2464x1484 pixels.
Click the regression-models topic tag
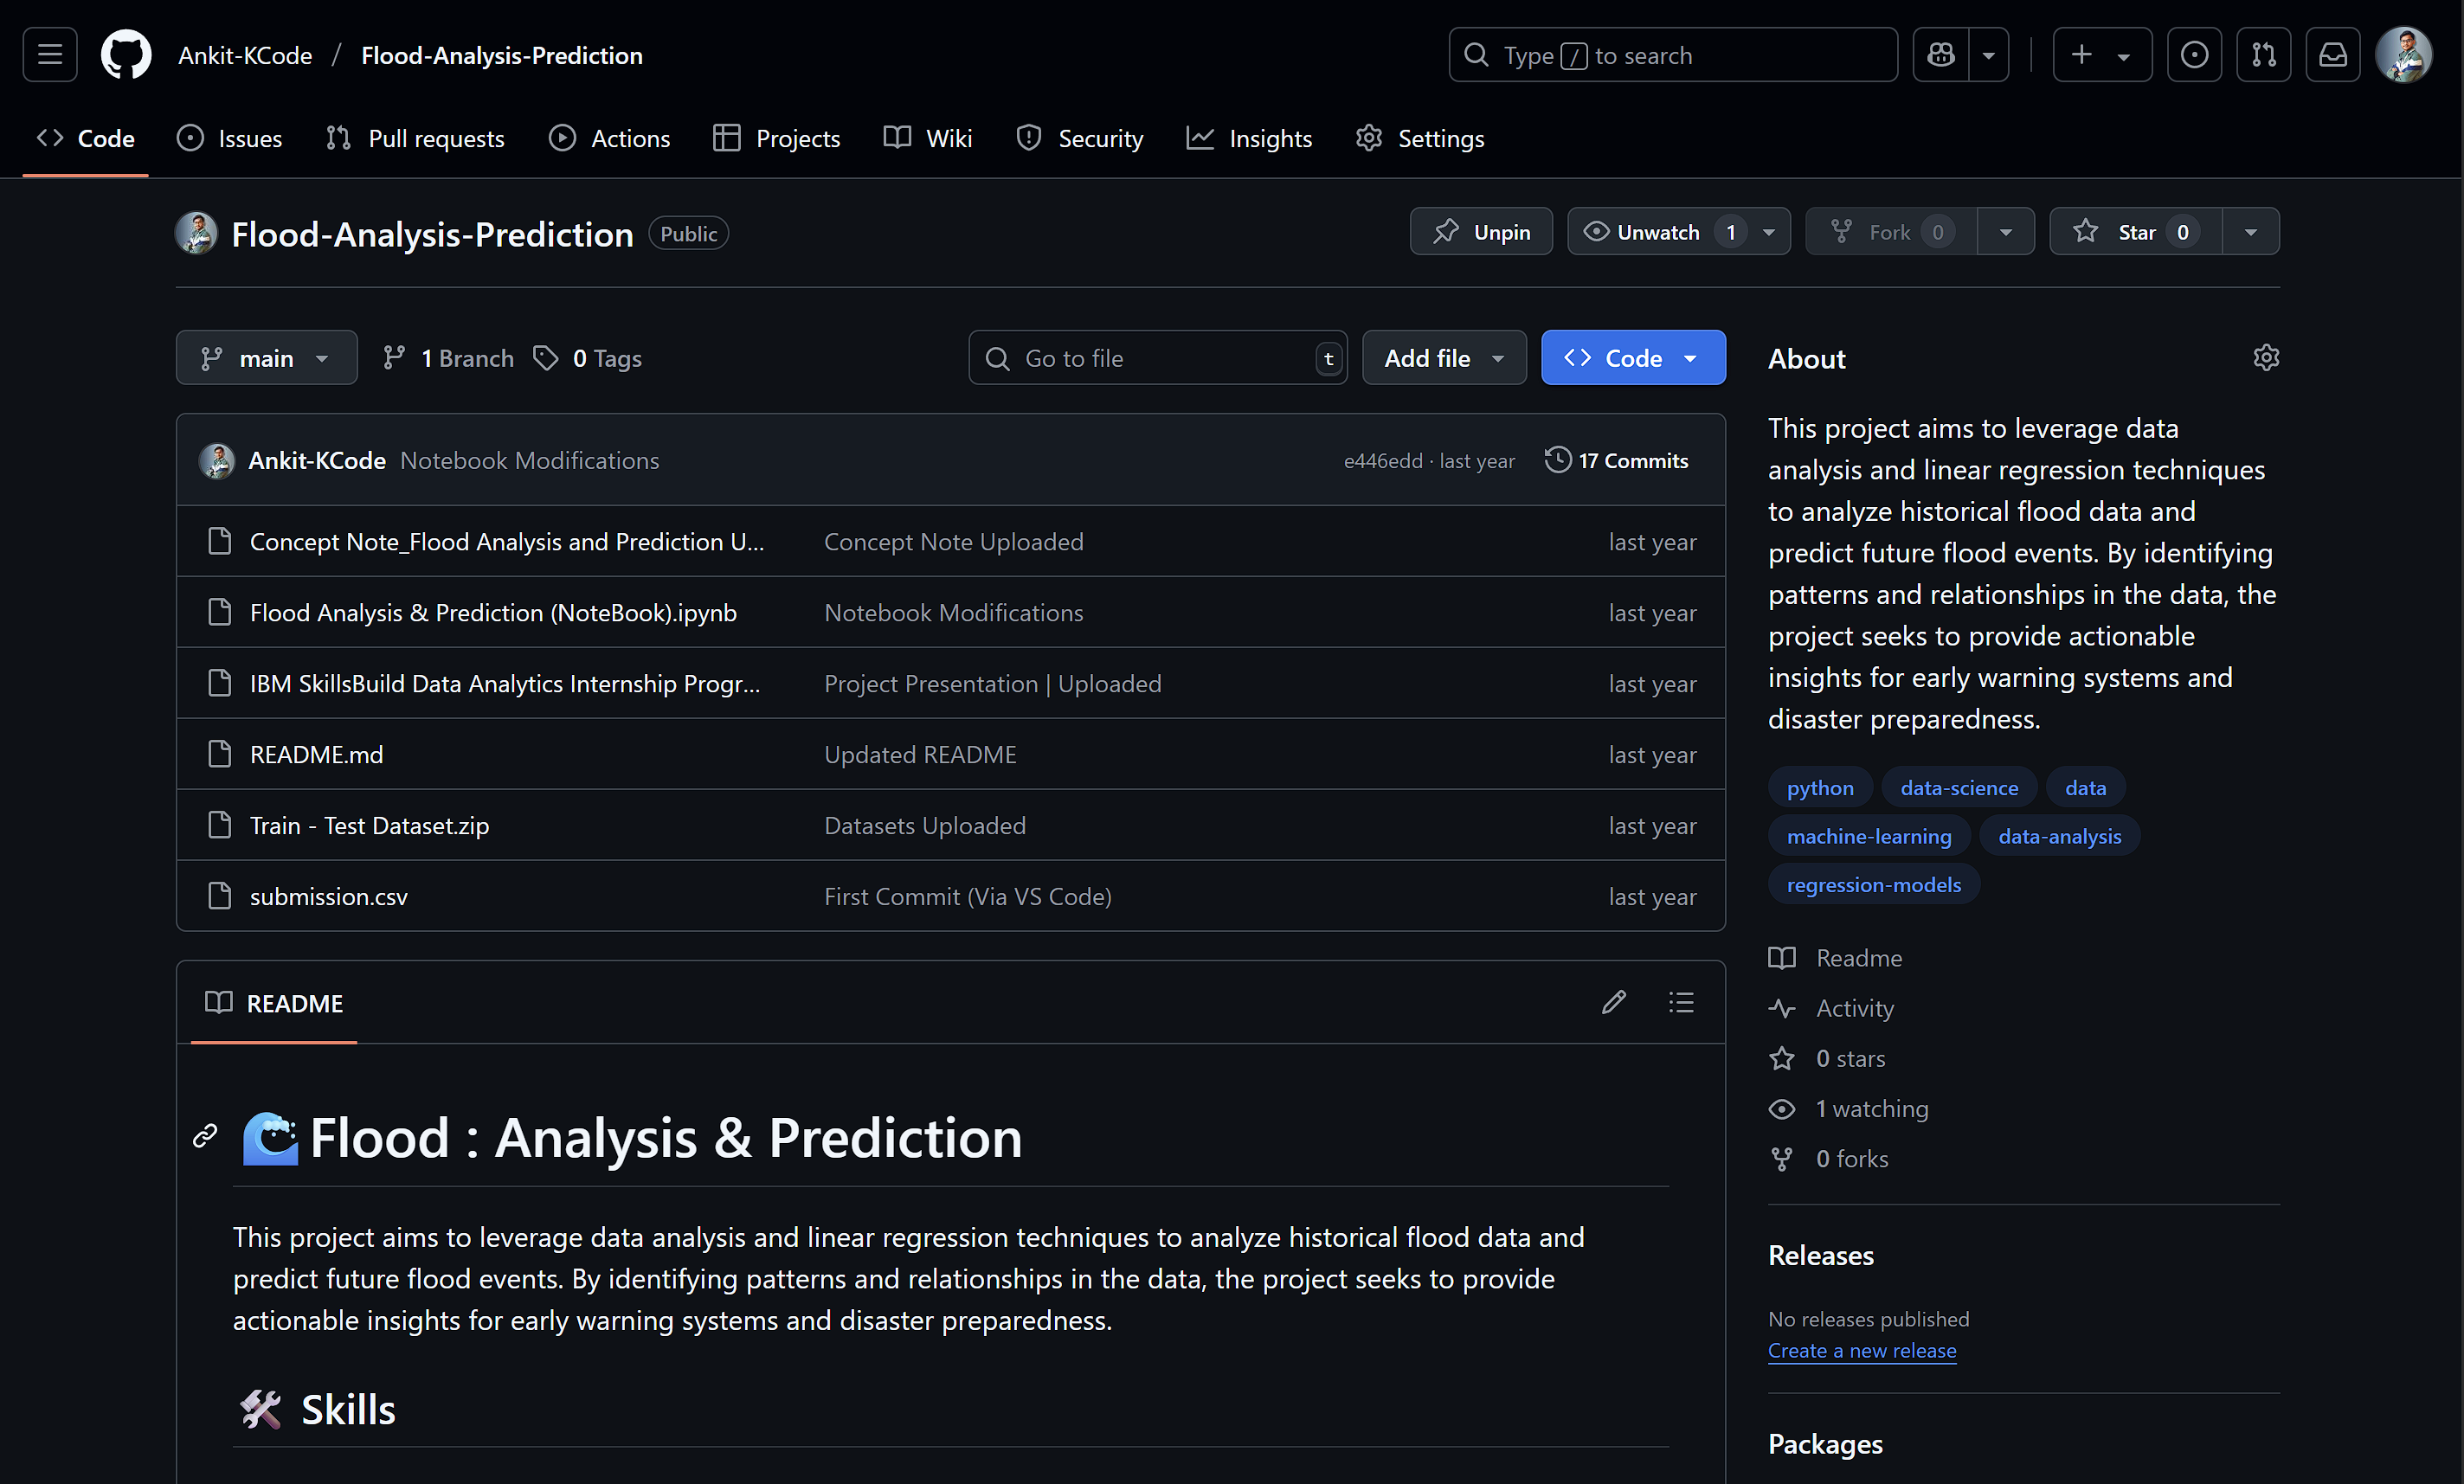point(1874,884)
